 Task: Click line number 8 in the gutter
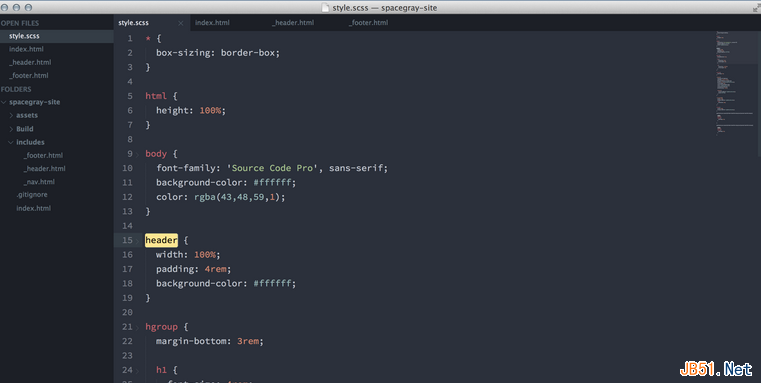pyautogui.click(x=130, y=139)
